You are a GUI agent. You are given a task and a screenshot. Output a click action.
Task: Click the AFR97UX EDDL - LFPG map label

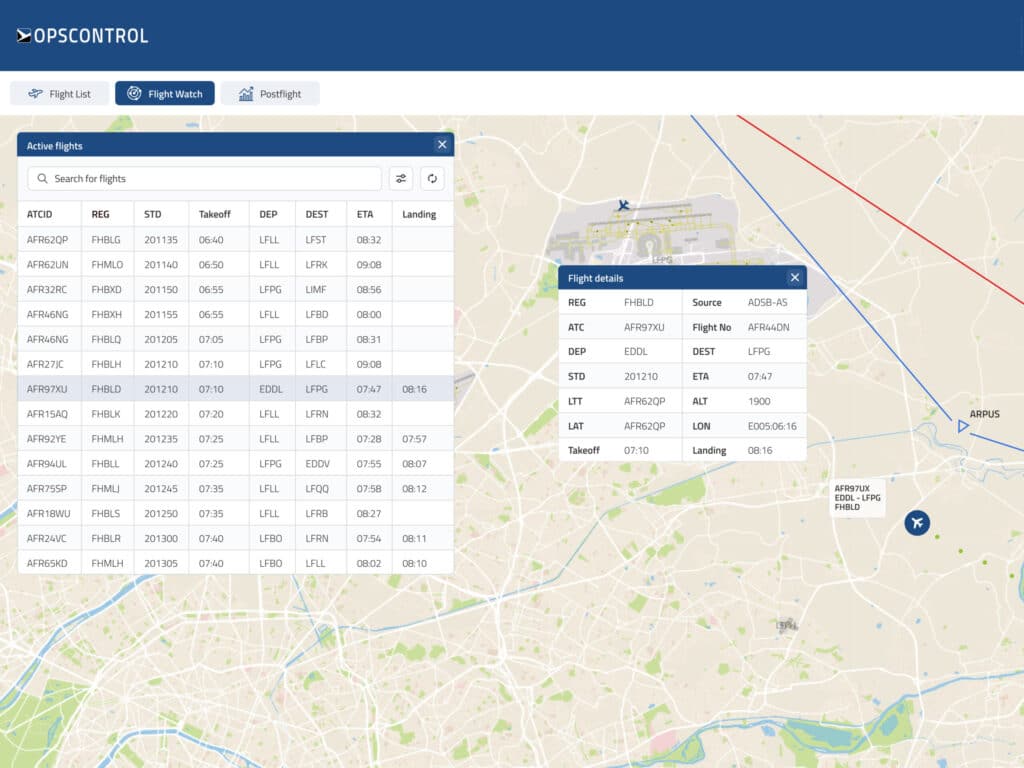857,498
